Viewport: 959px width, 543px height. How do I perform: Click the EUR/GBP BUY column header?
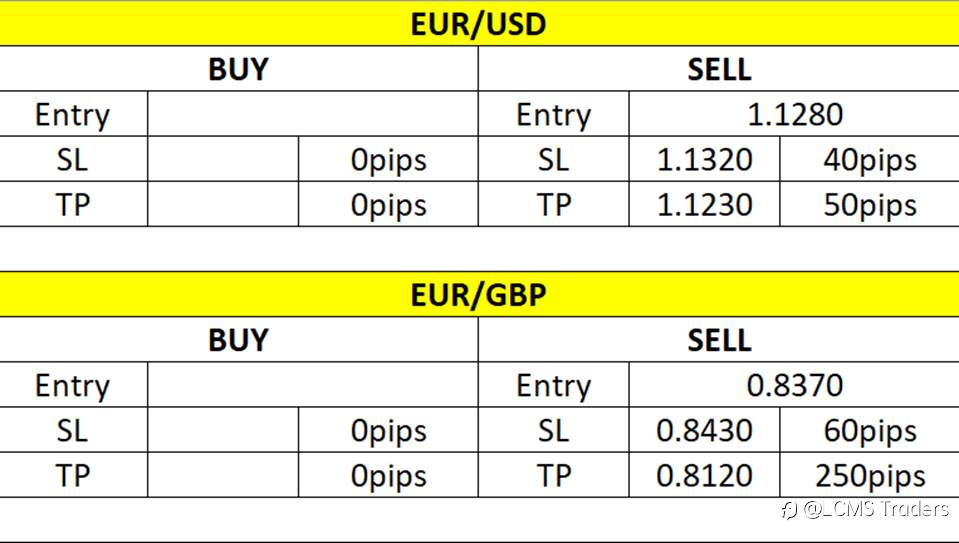[x=239, y=339]
